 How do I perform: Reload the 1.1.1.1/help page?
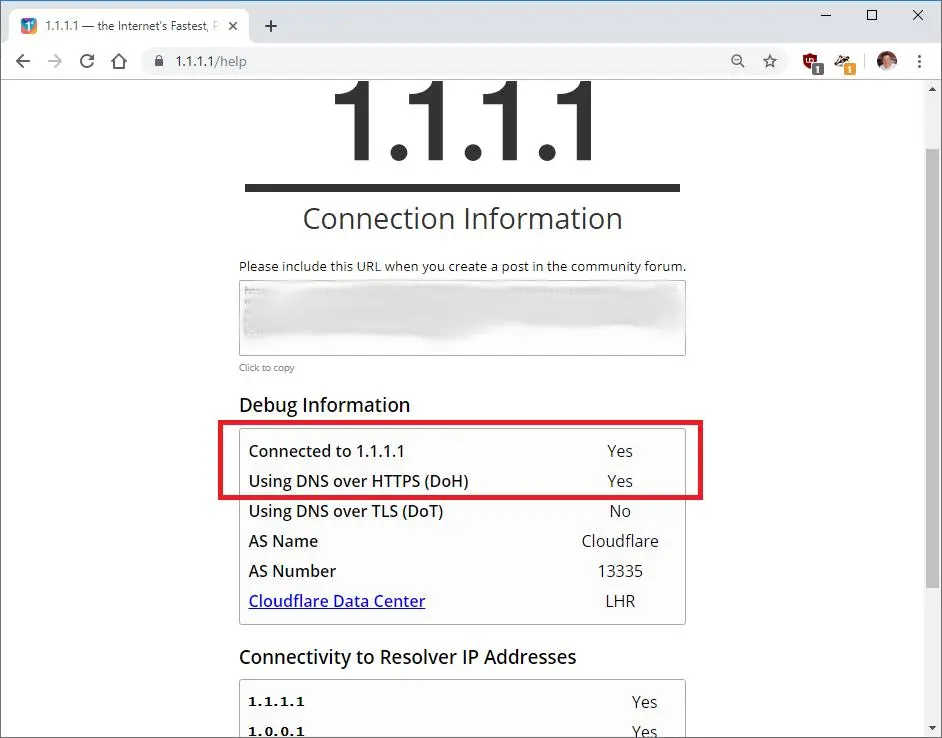click(87, 61)
